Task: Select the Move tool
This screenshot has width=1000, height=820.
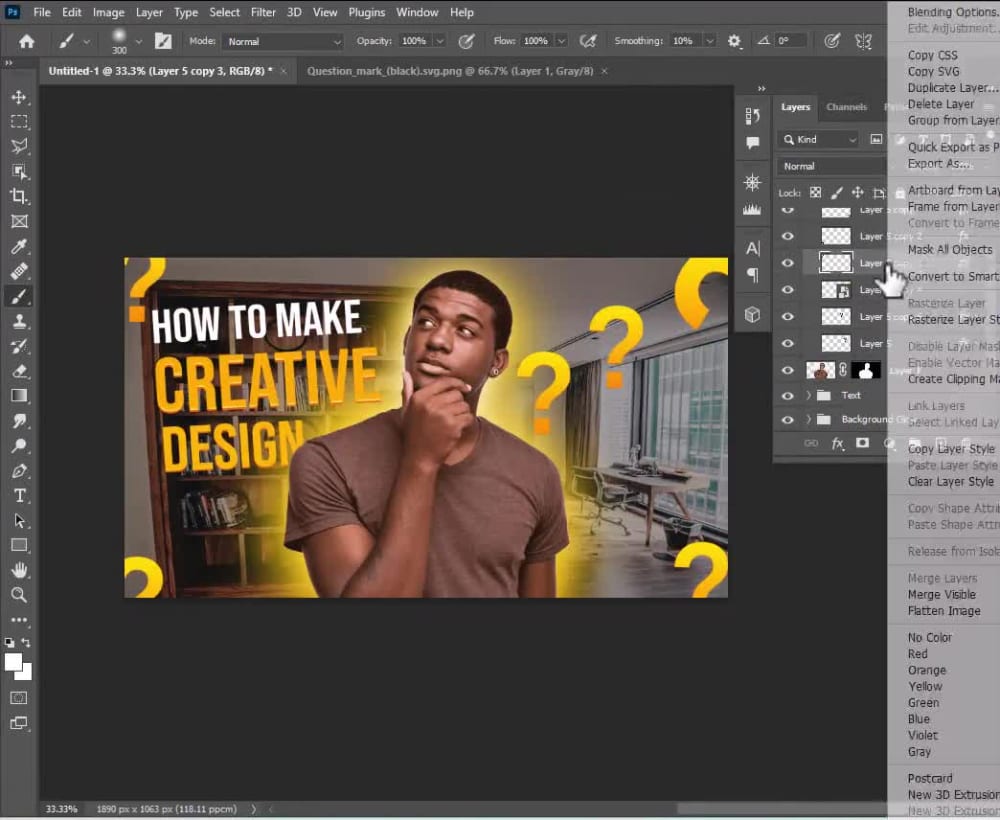Action: [x=20, y=97]
